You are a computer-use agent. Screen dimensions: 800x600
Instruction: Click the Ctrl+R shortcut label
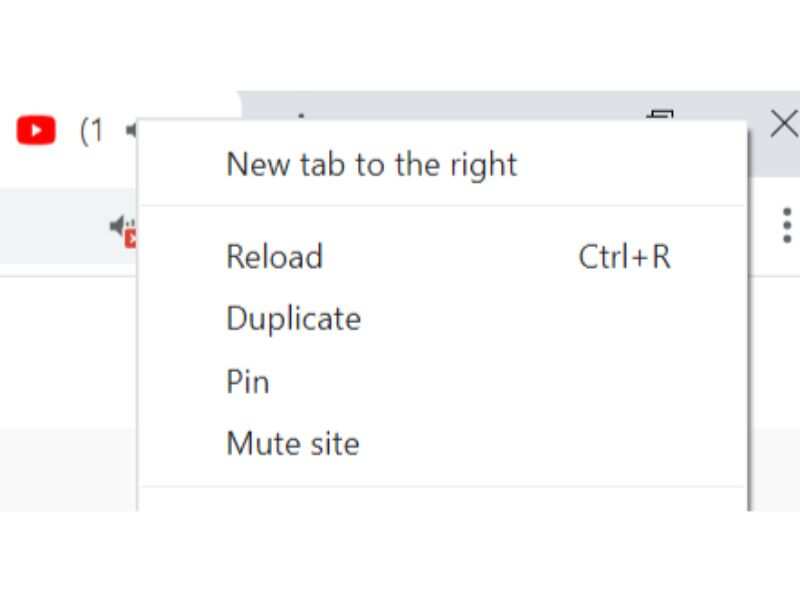click(x=624, y=257)
